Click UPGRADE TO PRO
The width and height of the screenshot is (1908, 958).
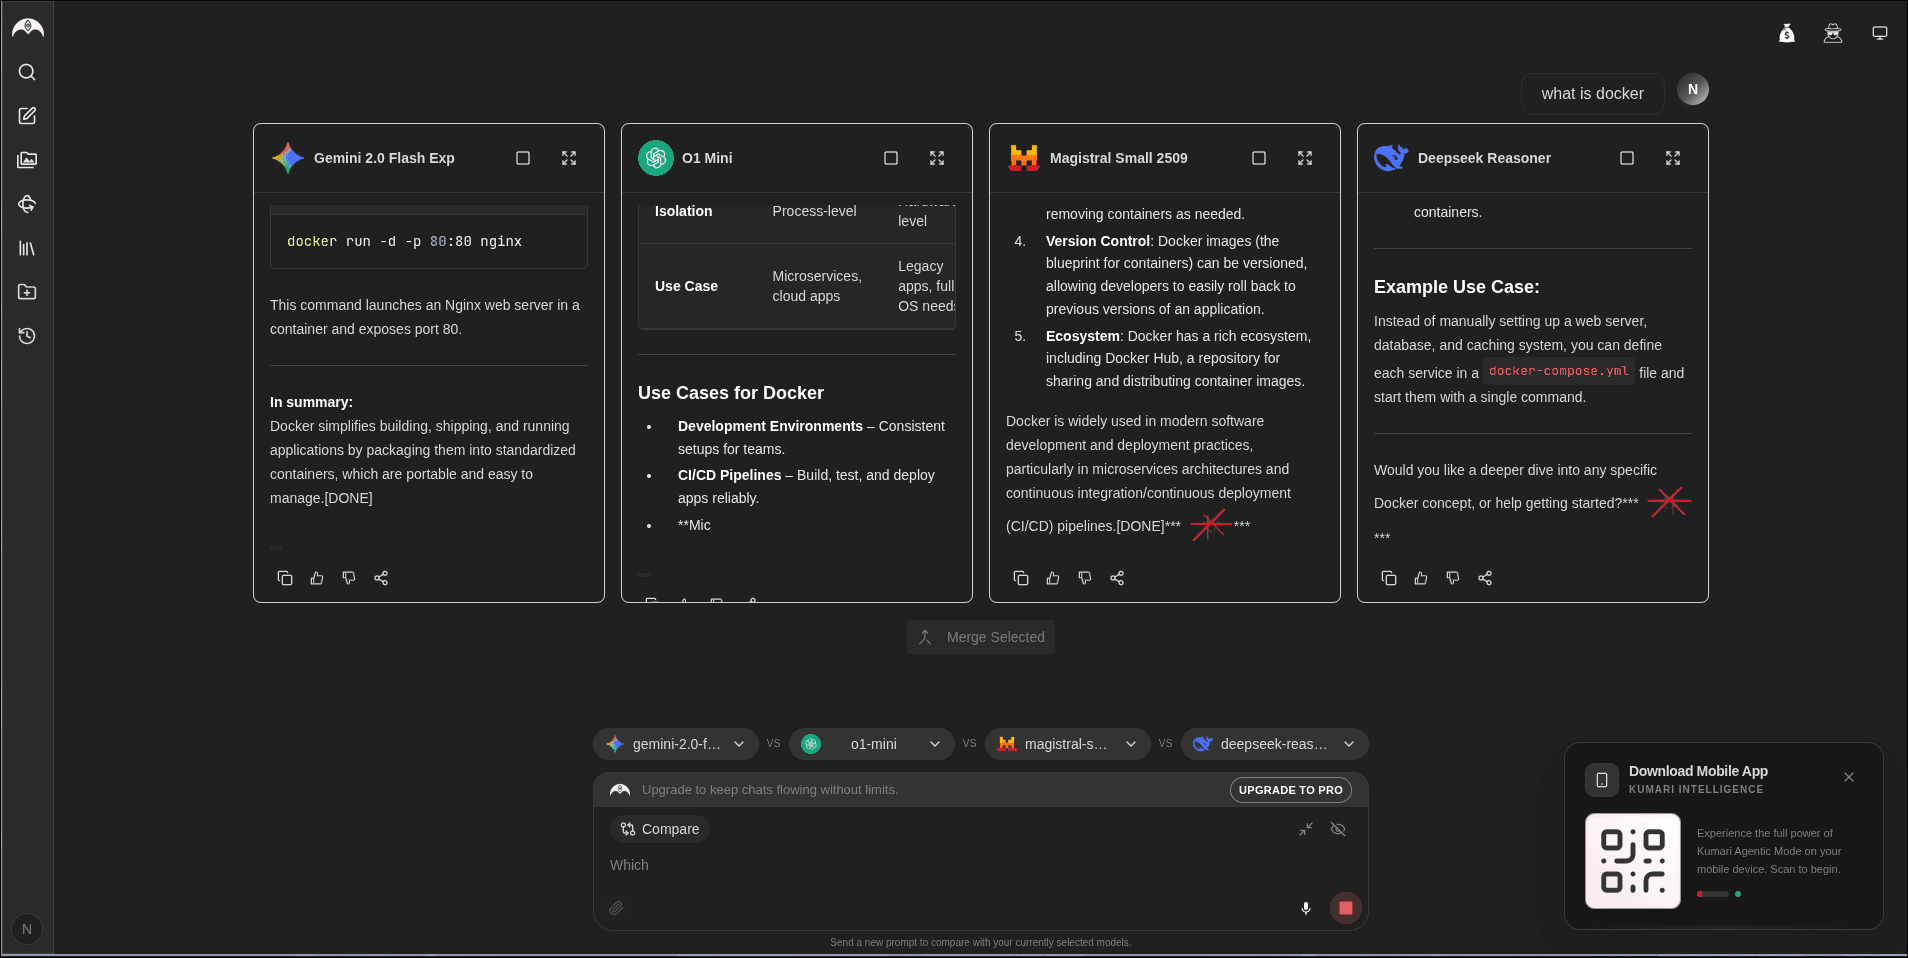[1290, 790]
